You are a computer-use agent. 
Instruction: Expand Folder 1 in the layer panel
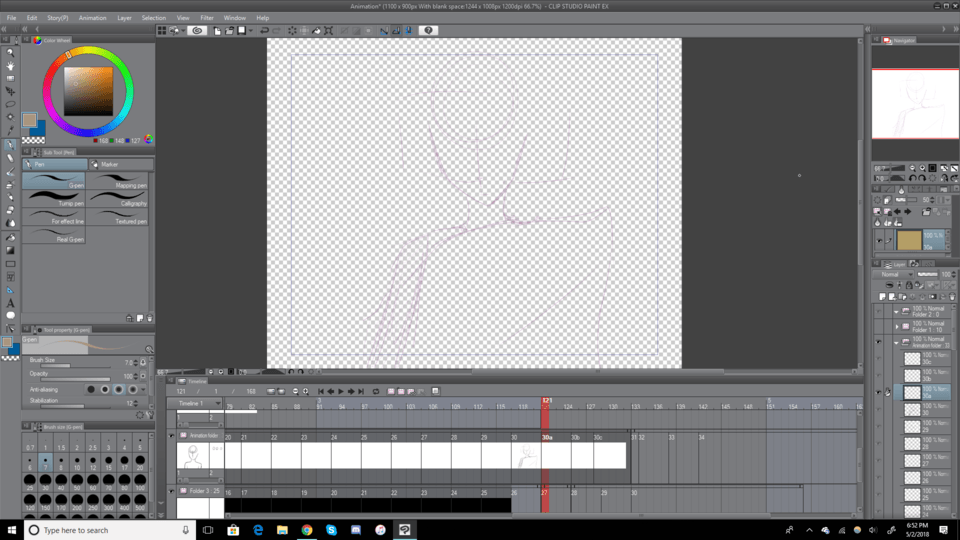[x=896, y=326]
